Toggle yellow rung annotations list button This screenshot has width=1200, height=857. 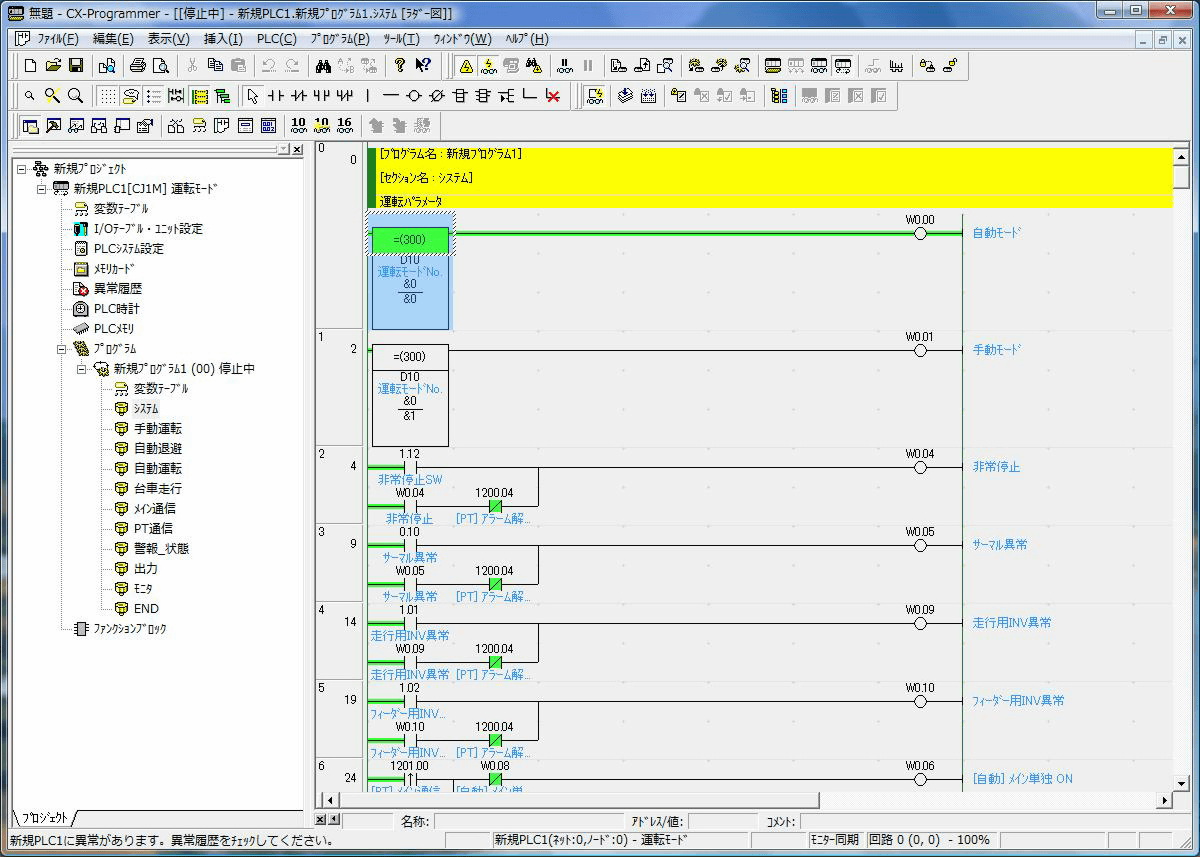coord(199,96)
